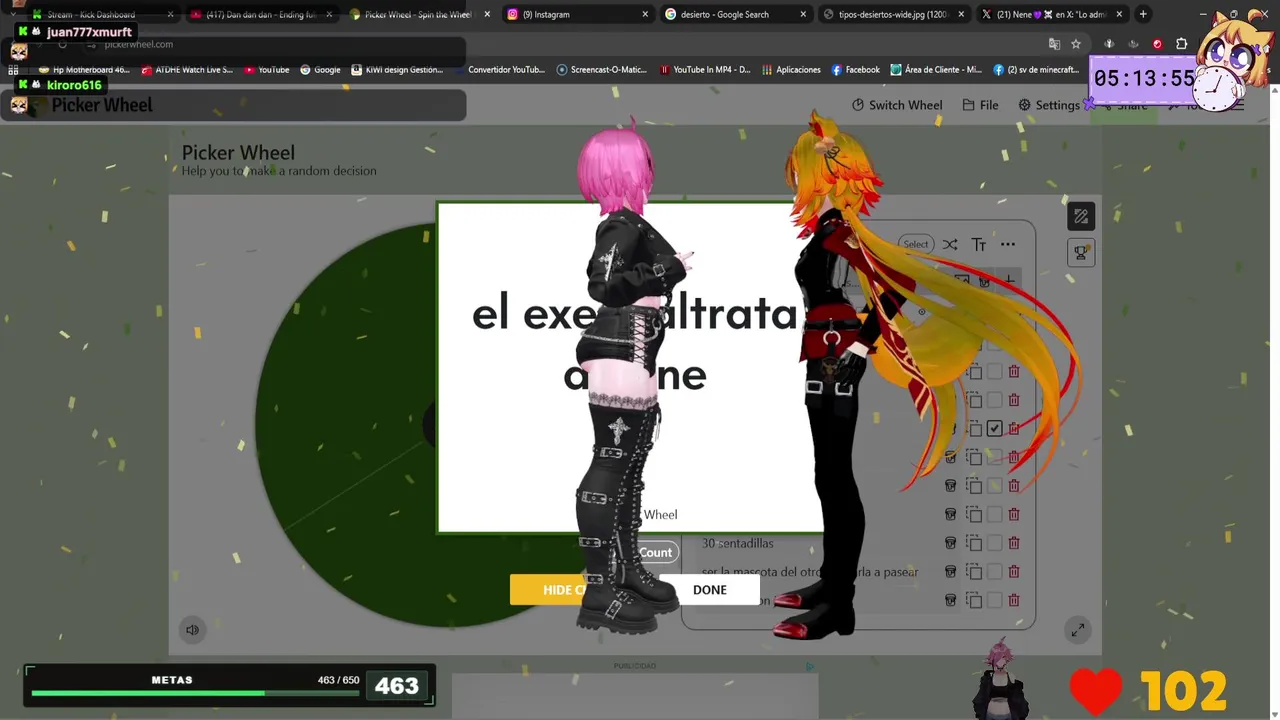Open the Google bookmark
This screenshot has width=1280, height=720.
(320, 70)
